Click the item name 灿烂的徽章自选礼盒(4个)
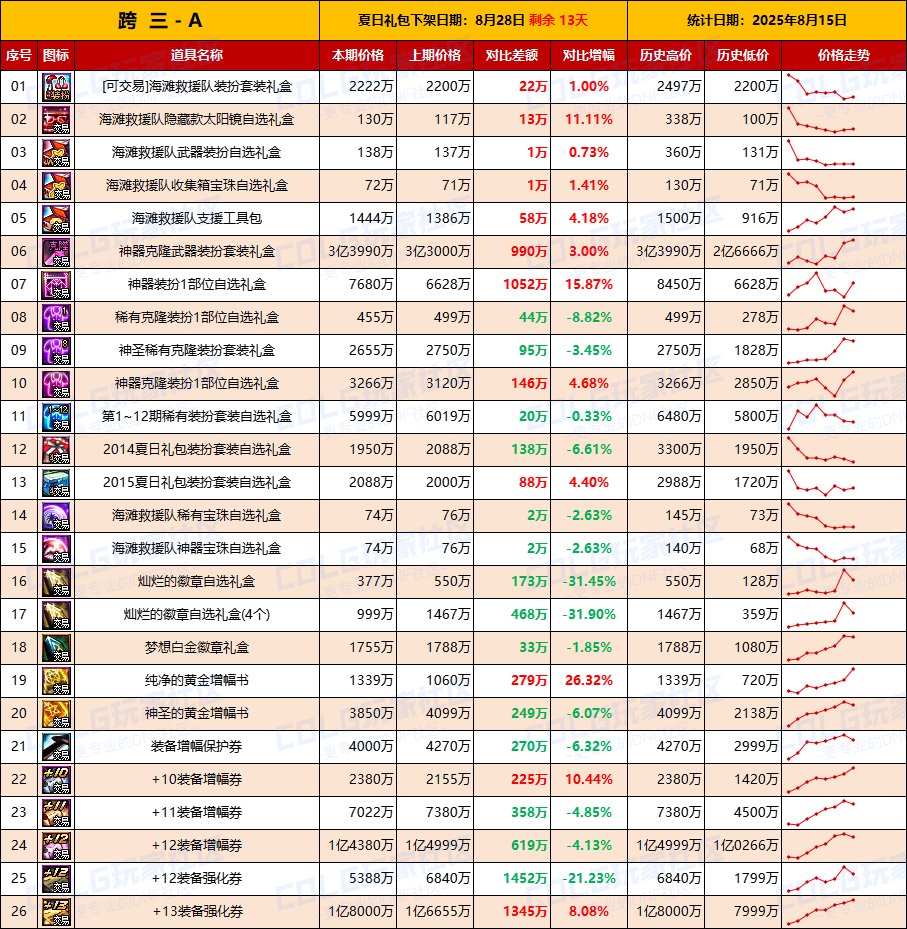 (x=197, y=614)
